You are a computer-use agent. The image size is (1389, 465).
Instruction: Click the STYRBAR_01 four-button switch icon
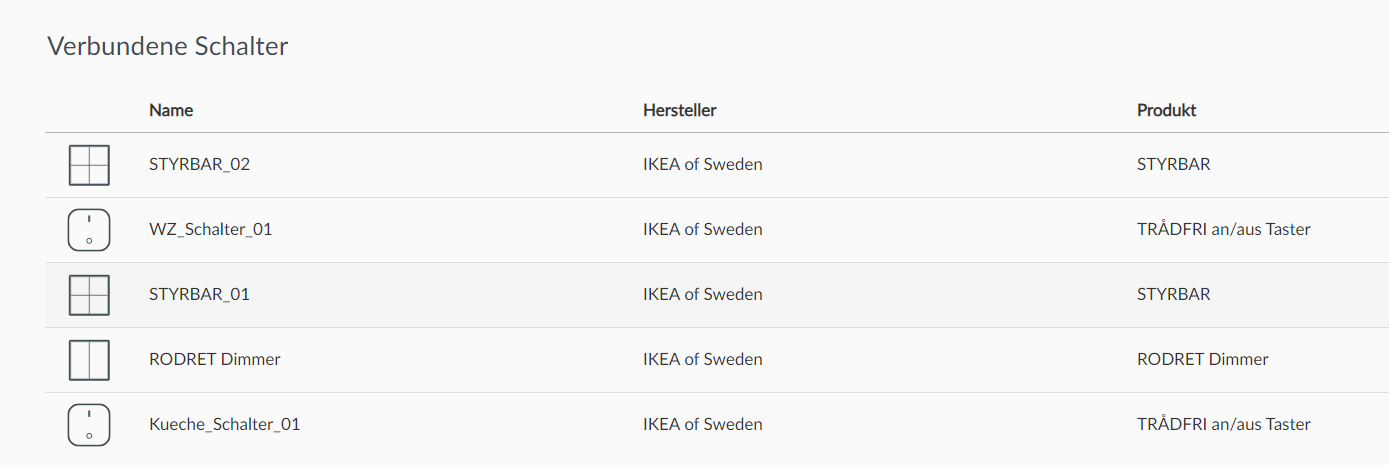pos(88,295)
